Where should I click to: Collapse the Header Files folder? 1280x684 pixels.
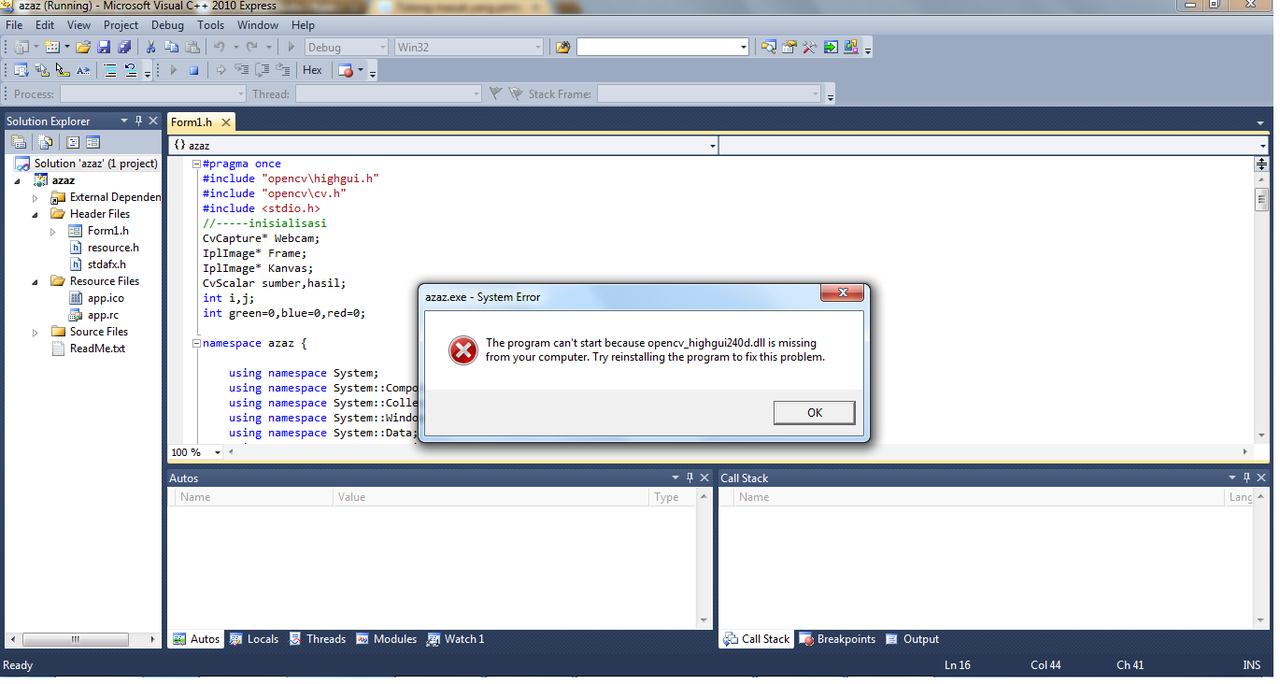[35, 214]
